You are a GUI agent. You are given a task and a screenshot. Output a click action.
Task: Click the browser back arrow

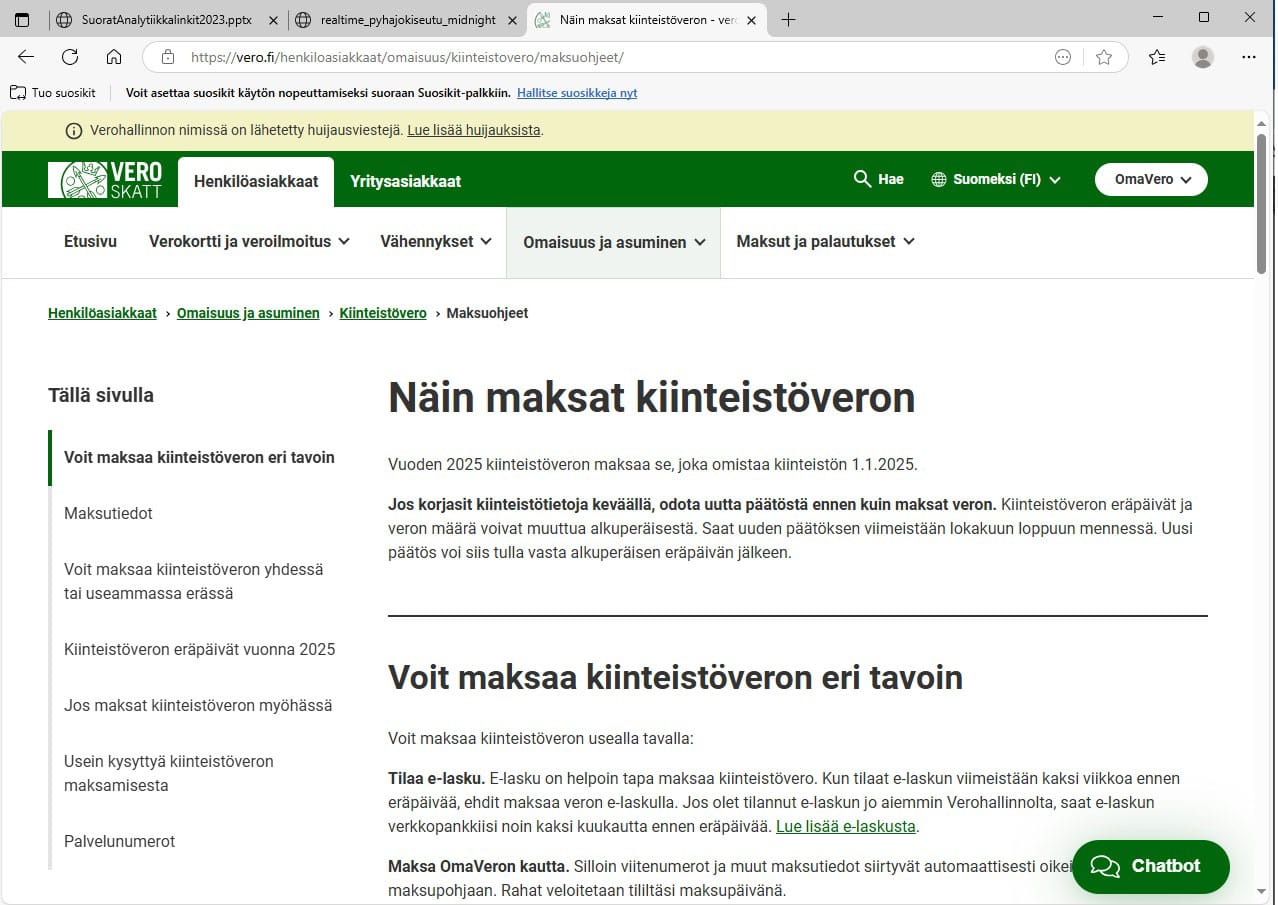tap(25, 57)
